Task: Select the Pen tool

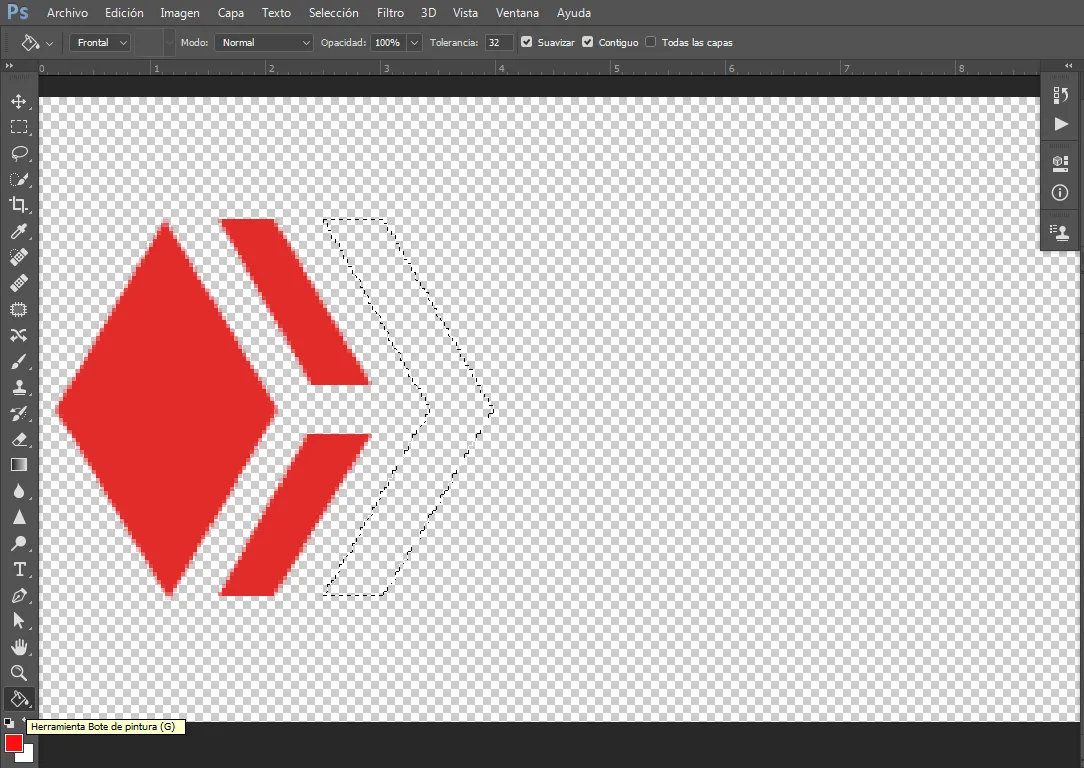Action: click(x=19, y=595)
